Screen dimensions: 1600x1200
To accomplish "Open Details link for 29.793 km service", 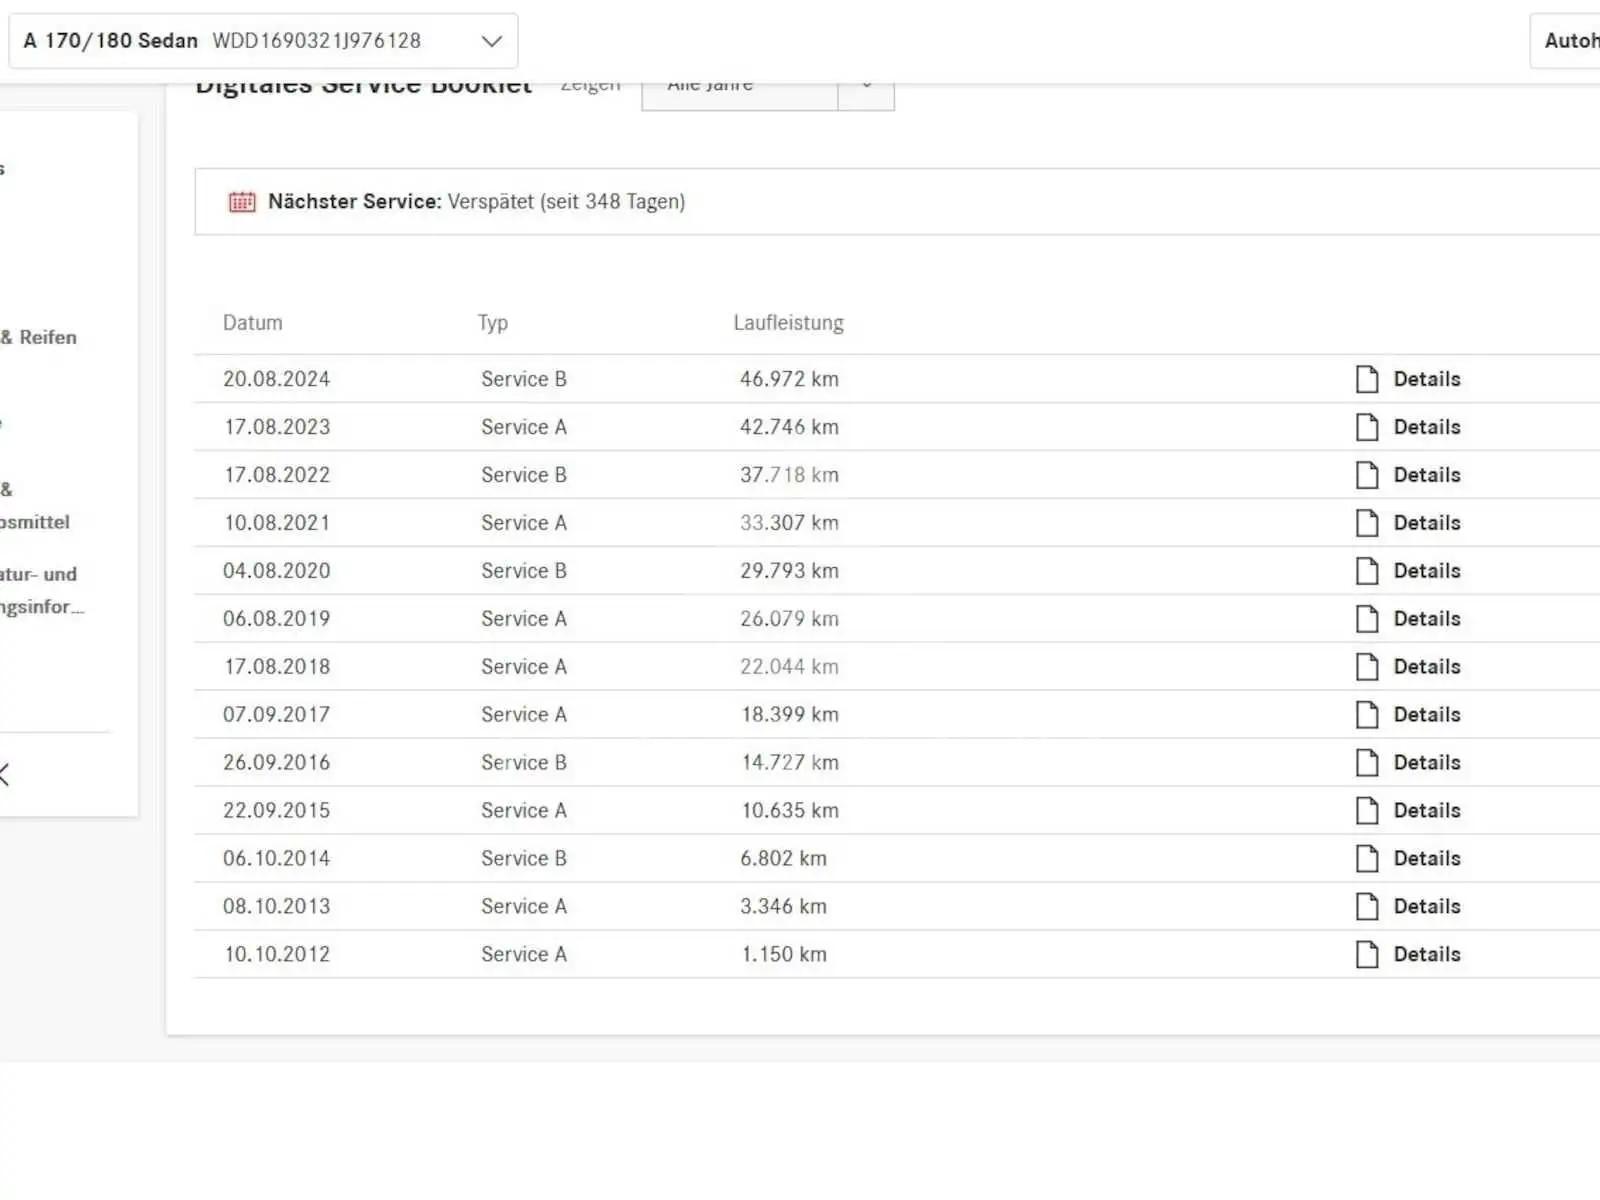I will 1427,571.
